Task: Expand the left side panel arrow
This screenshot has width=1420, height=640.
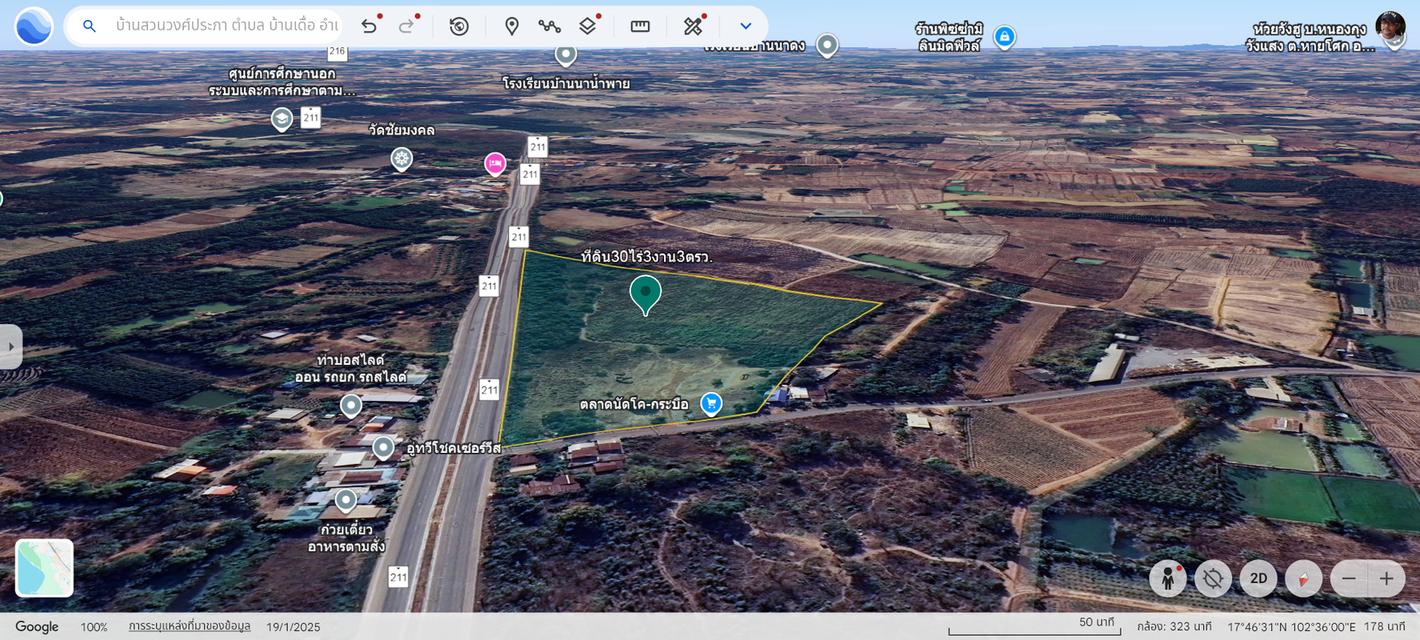Action: [11, 346]
